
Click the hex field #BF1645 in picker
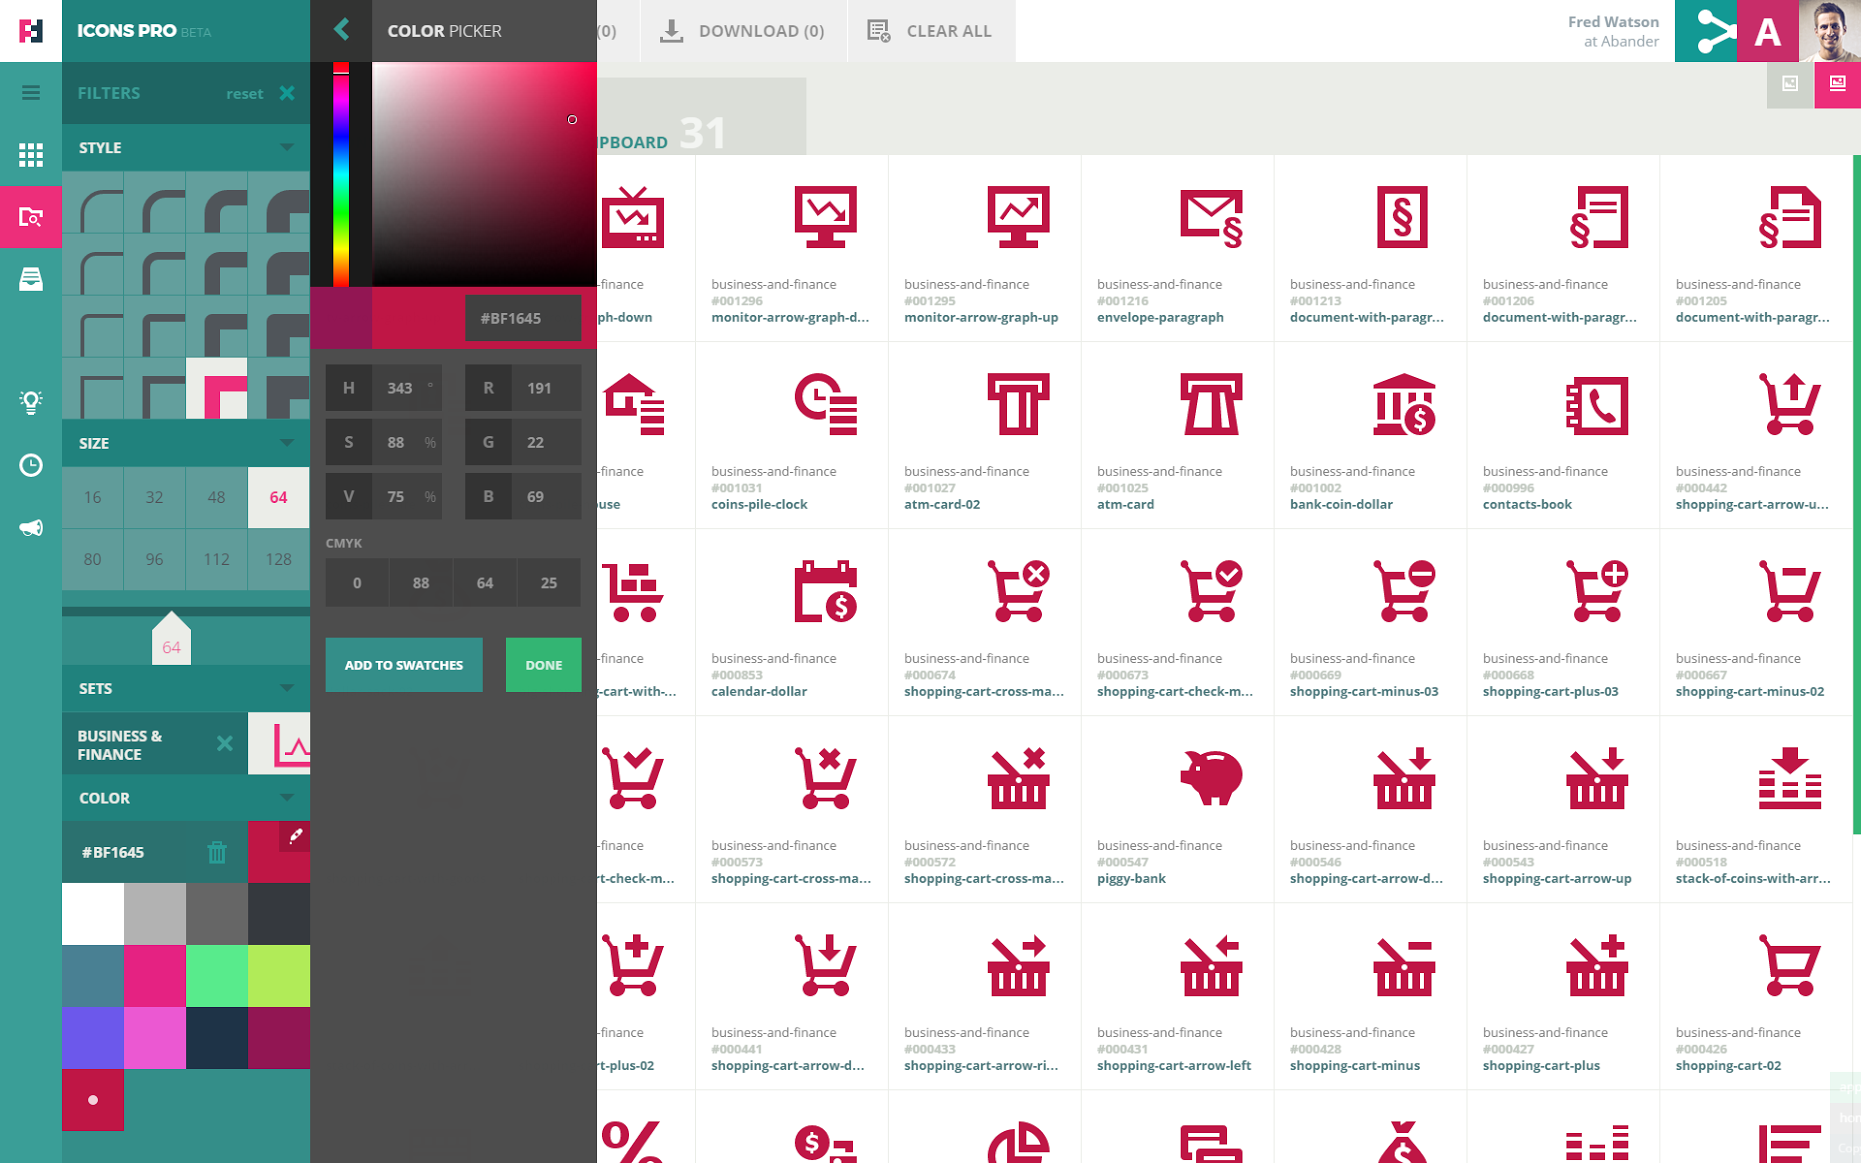pos(523,318)
